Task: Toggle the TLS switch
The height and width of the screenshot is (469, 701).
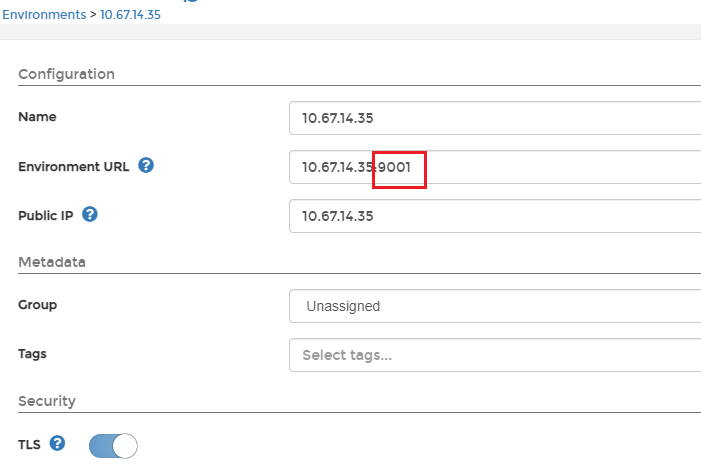Action: (x=112, y=445)
